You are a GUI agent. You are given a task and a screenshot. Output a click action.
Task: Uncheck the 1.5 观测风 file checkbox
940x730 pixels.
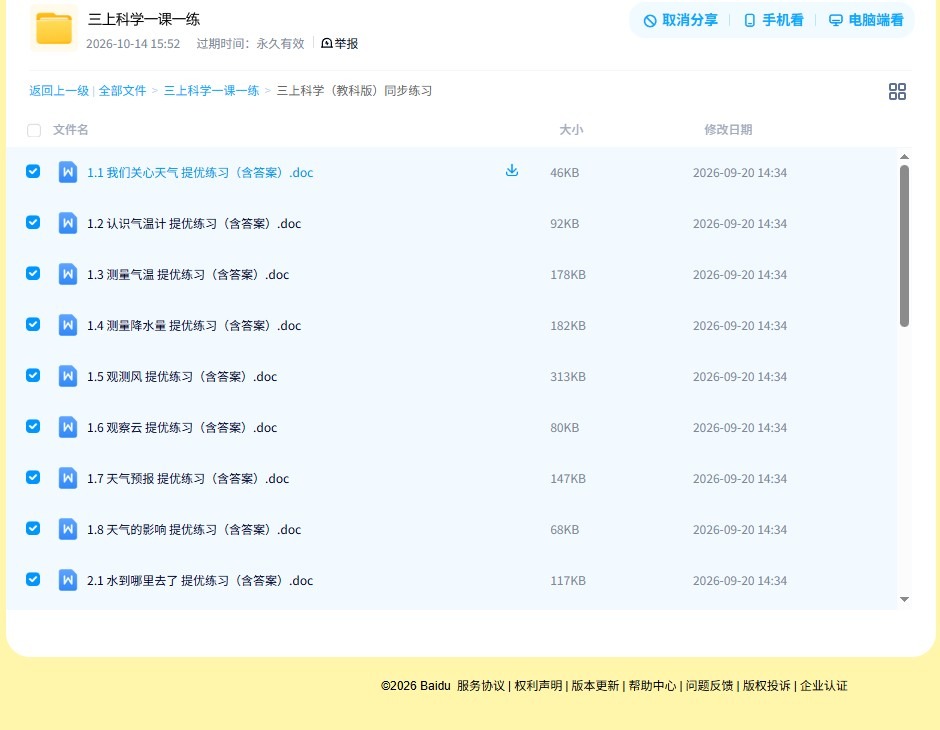[x=33, y=375]
